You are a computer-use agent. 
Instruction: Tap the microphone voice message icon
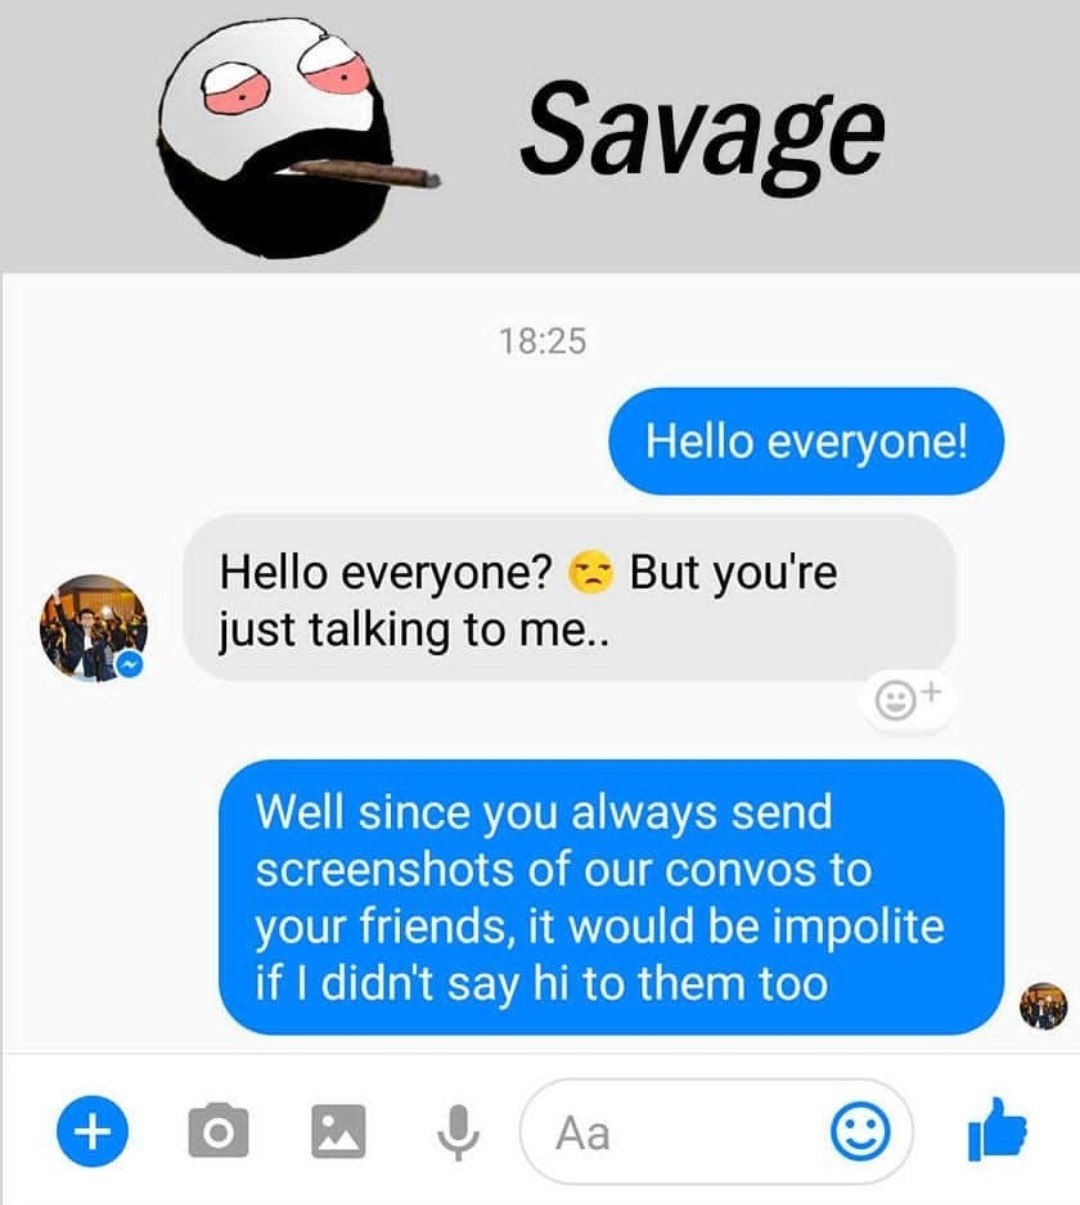pos(459,1133)
